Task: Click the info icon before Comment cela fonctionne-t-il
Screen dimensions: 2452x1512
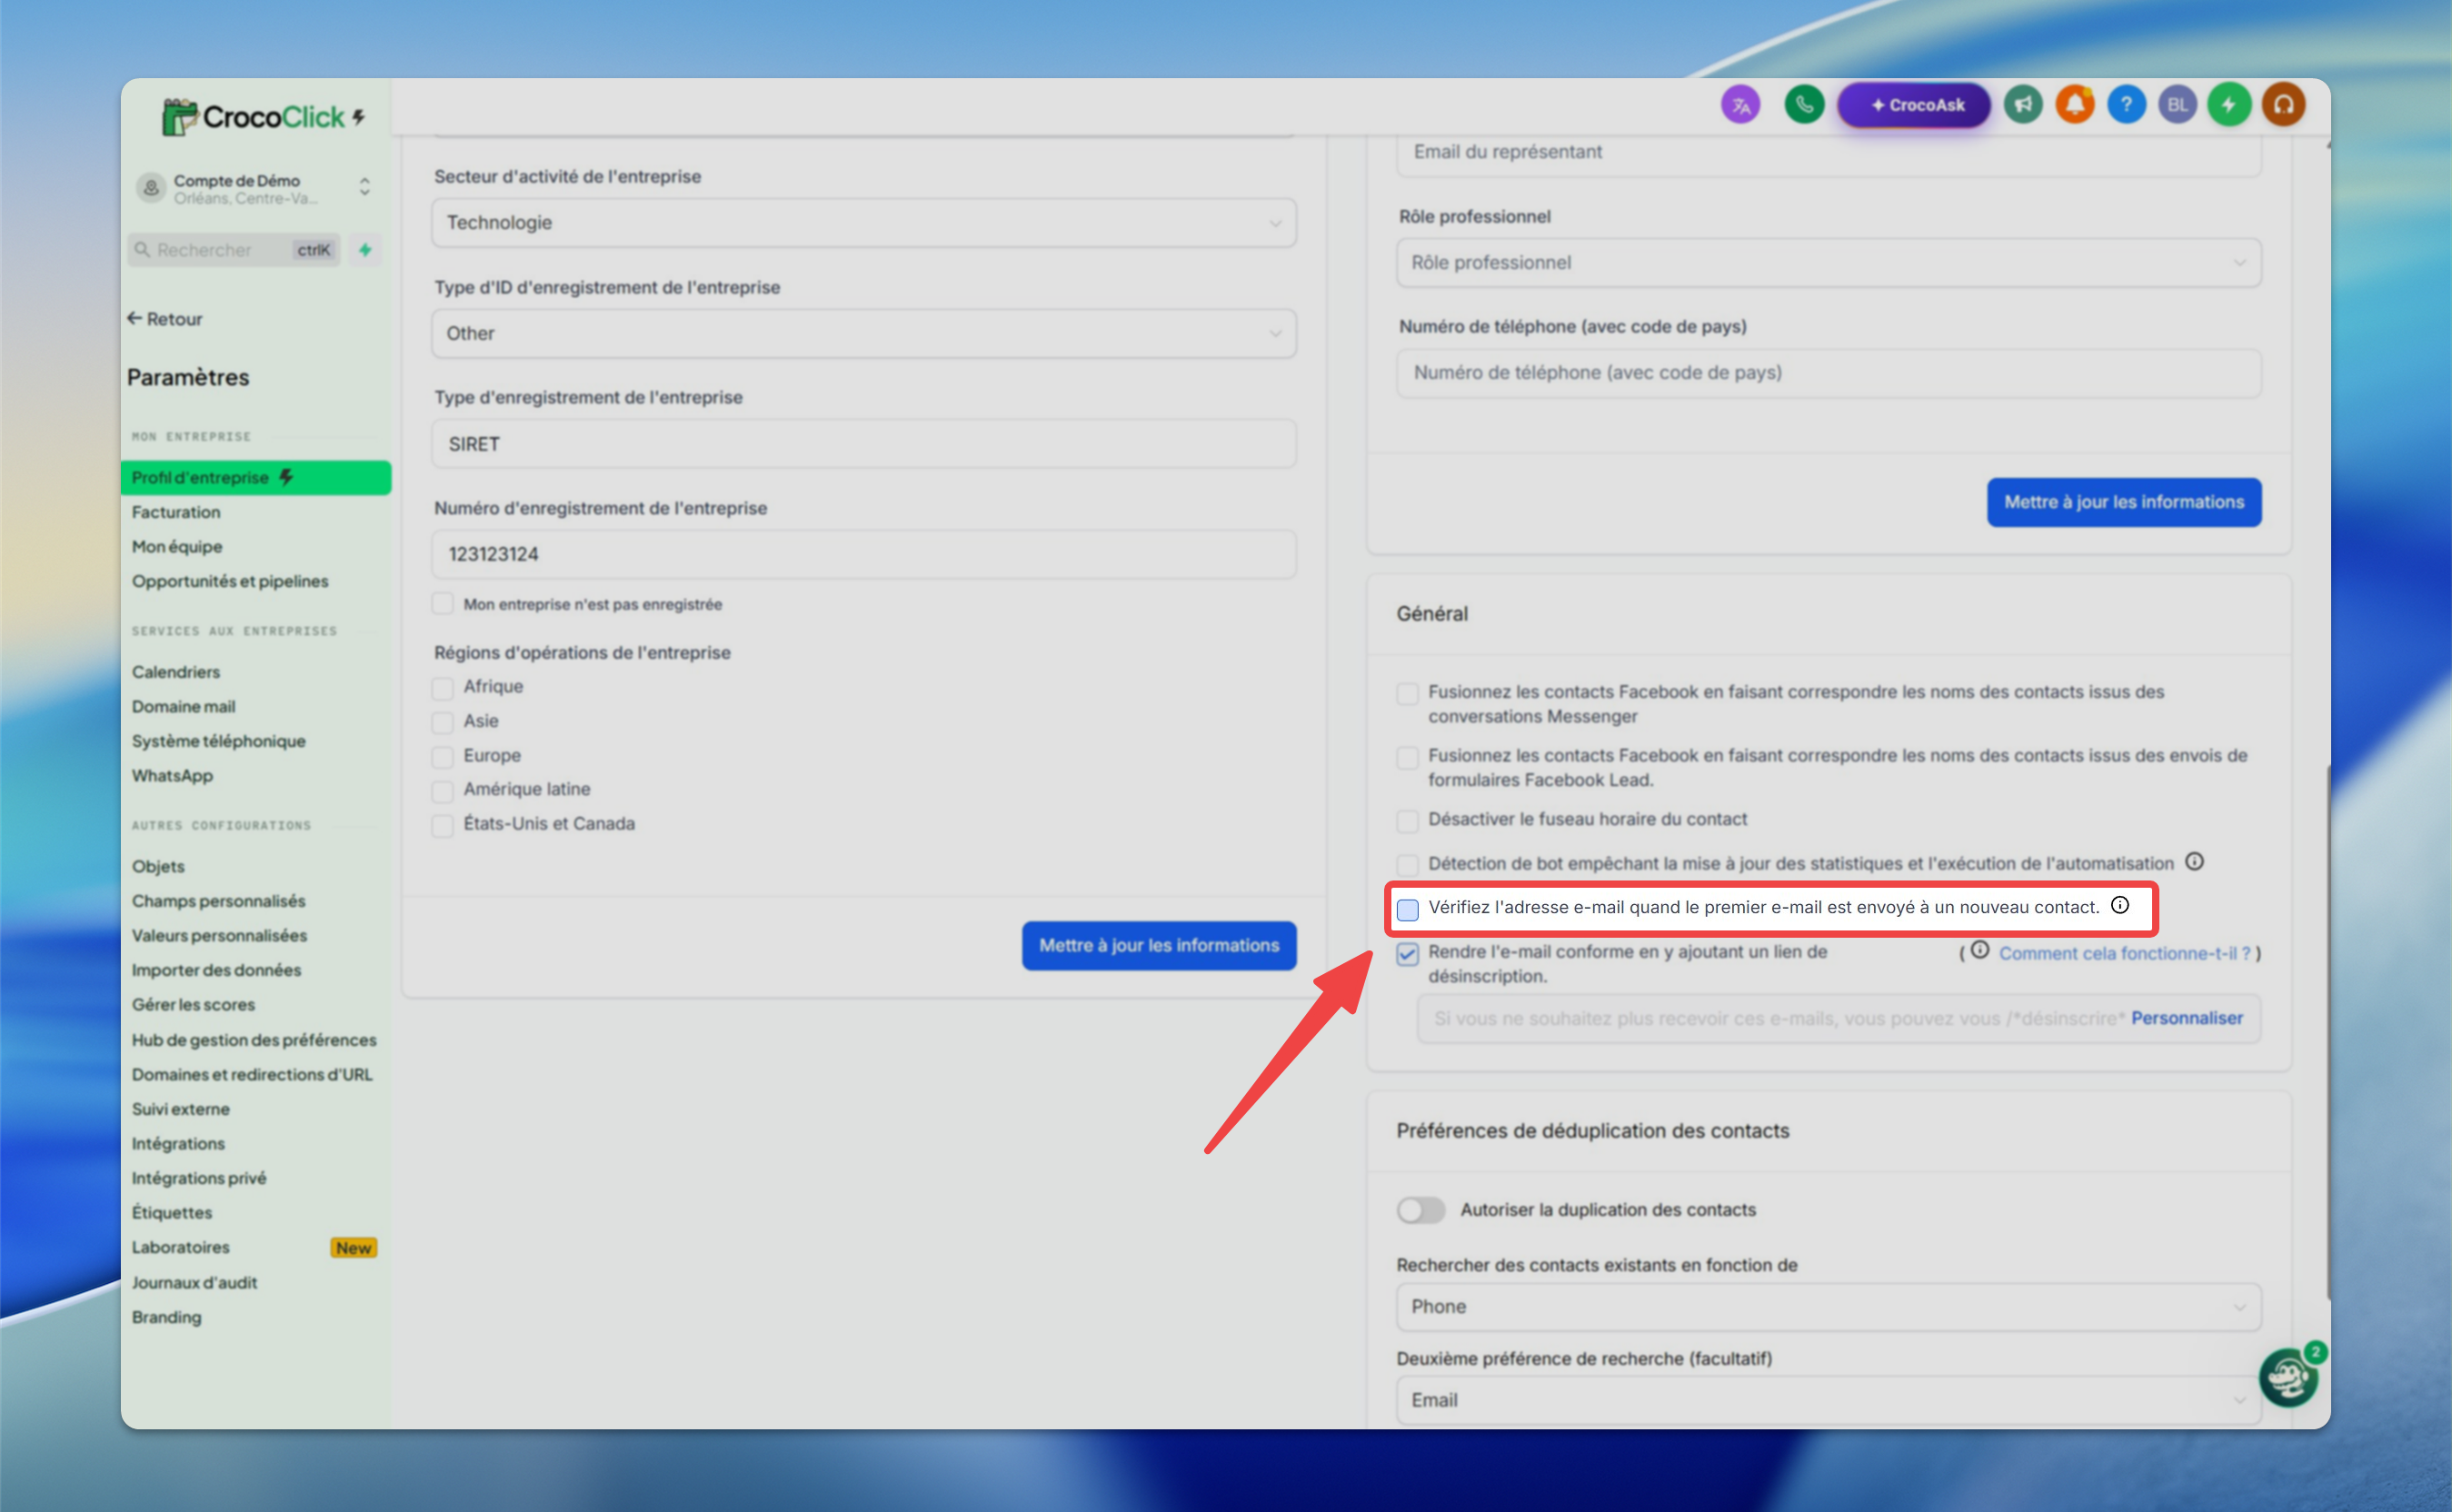Action: point(1980,950)
